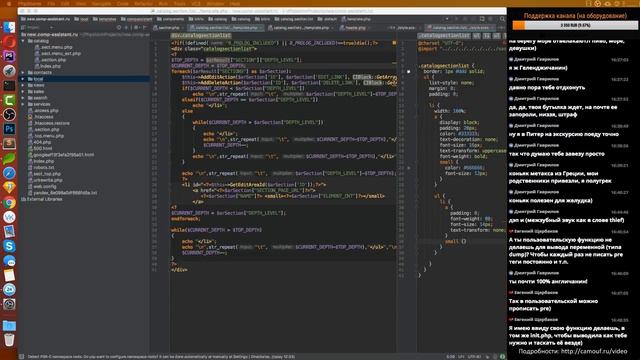Select .htaccess.restore file in Project tree
The image size is (640, 360).
52,123
